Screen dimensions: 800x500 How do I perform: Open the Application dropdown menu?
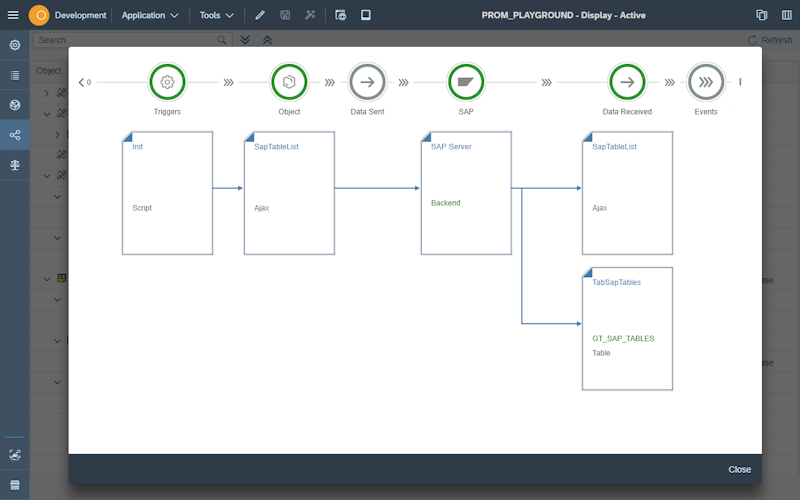tap(150, 15)
